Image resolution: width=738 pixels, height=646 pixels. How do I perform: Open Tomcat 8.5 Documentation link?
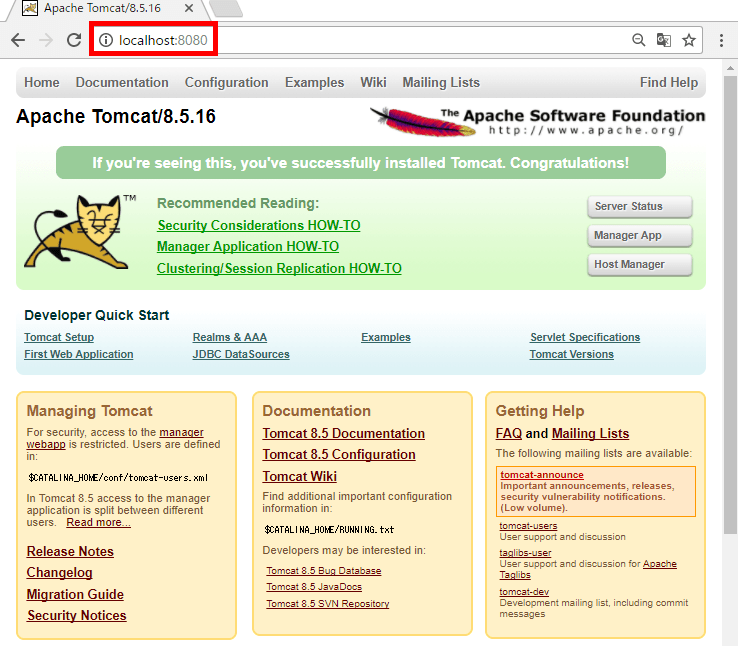(344, 433)
